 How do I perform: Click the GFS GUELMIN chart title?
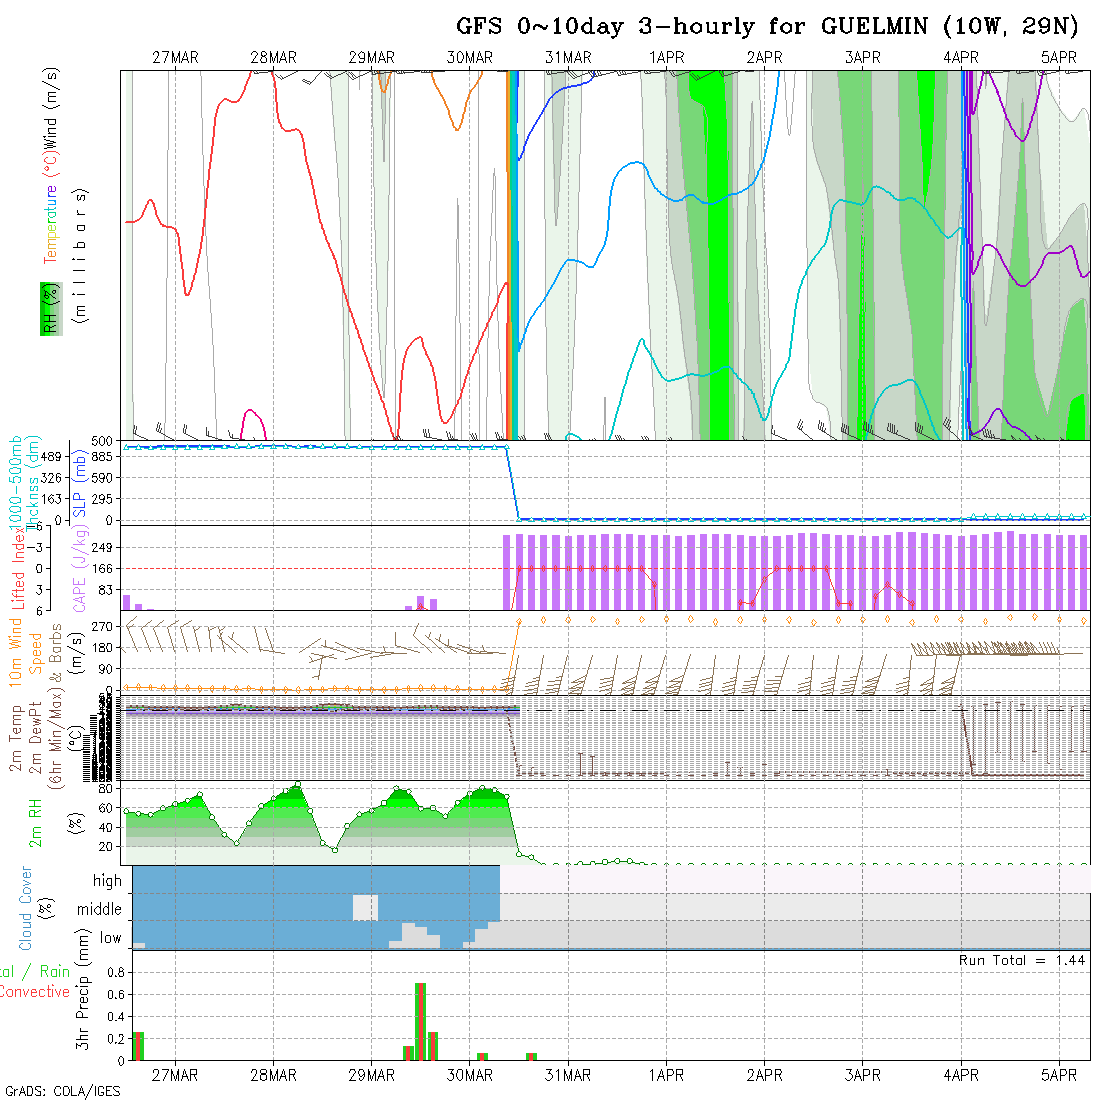[767, 26]
